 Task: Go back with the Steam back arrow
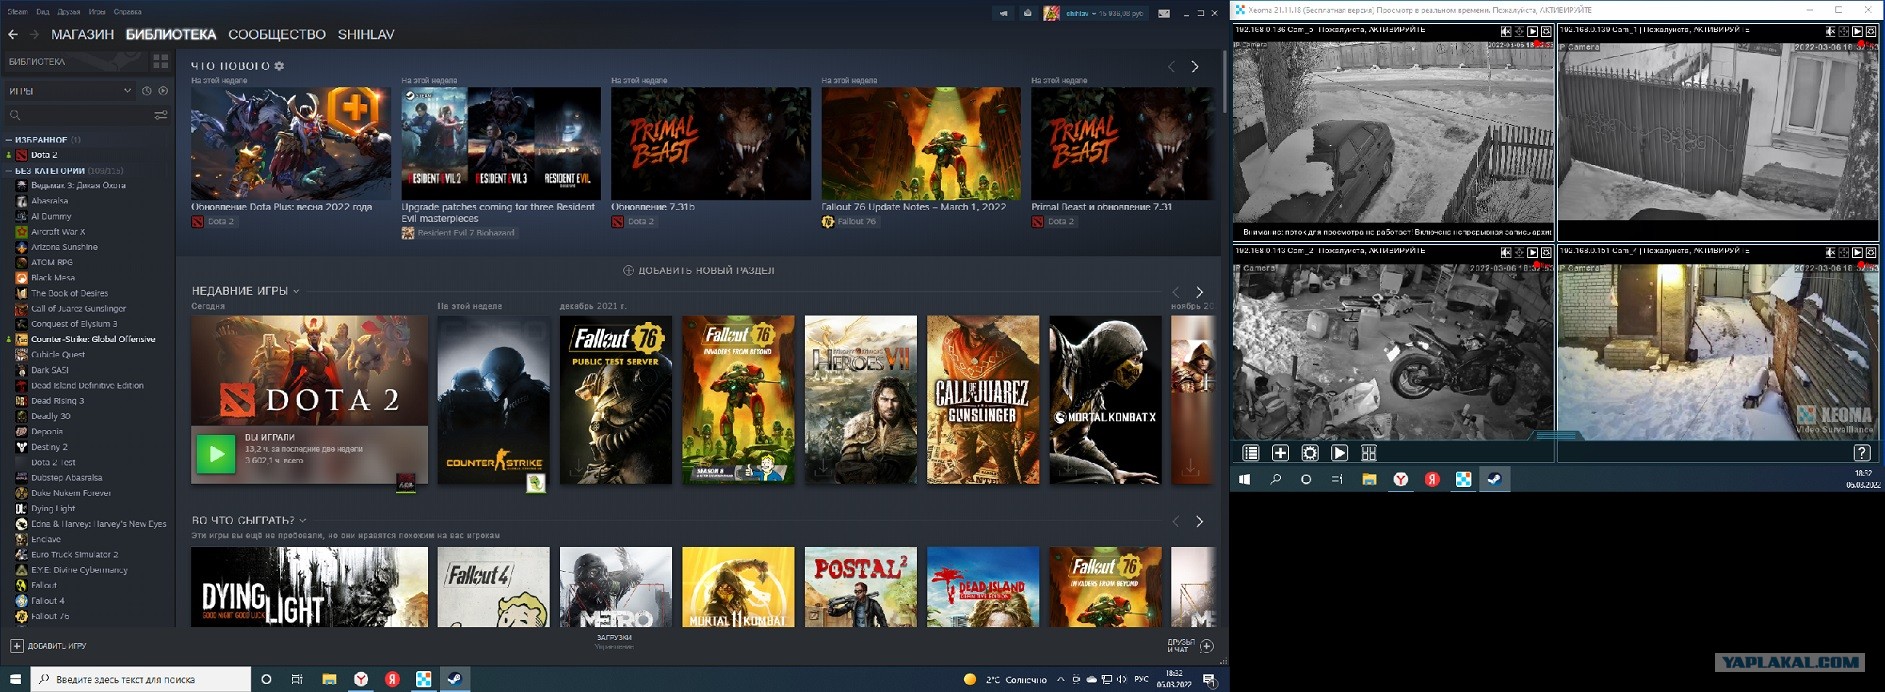click(x=13, y=34)
